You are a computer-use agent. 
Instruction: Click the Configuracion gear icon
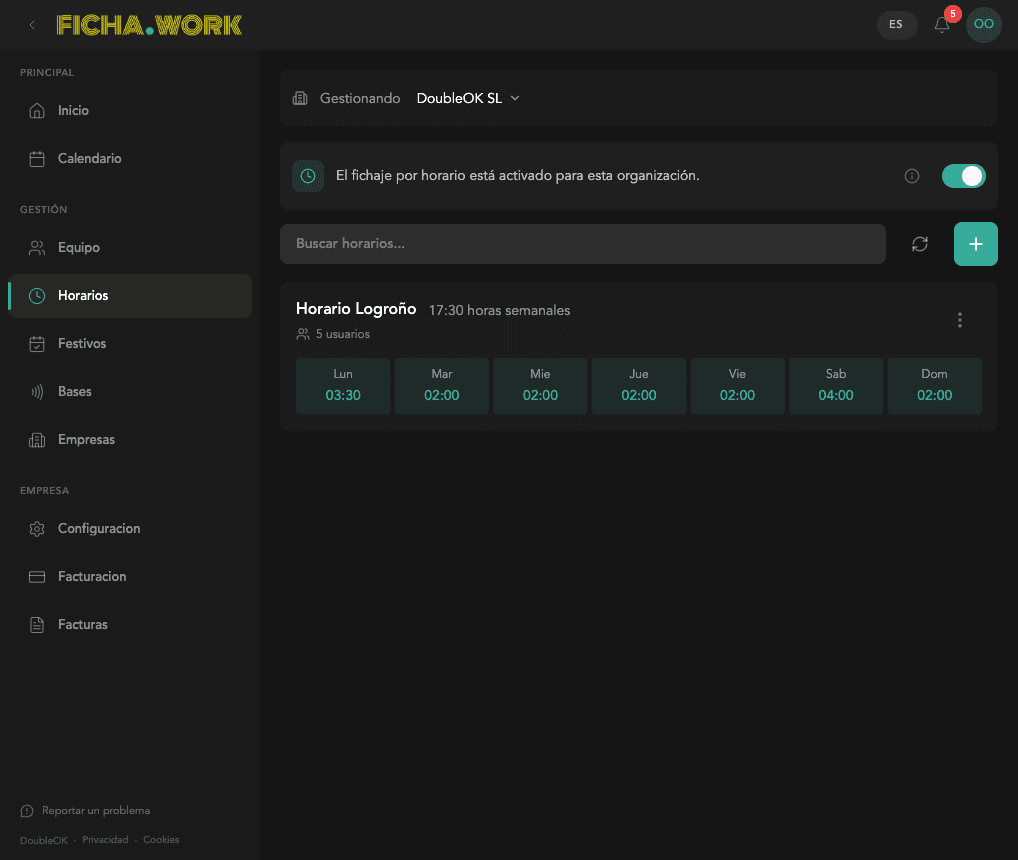coord(38,528)
